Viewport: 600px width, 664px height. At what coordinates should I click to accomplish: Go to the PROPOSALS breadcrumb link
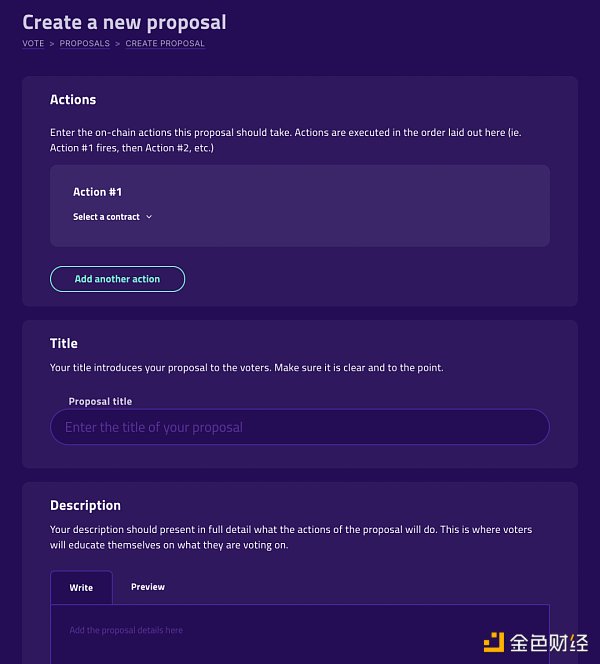(x=85, y=43)
